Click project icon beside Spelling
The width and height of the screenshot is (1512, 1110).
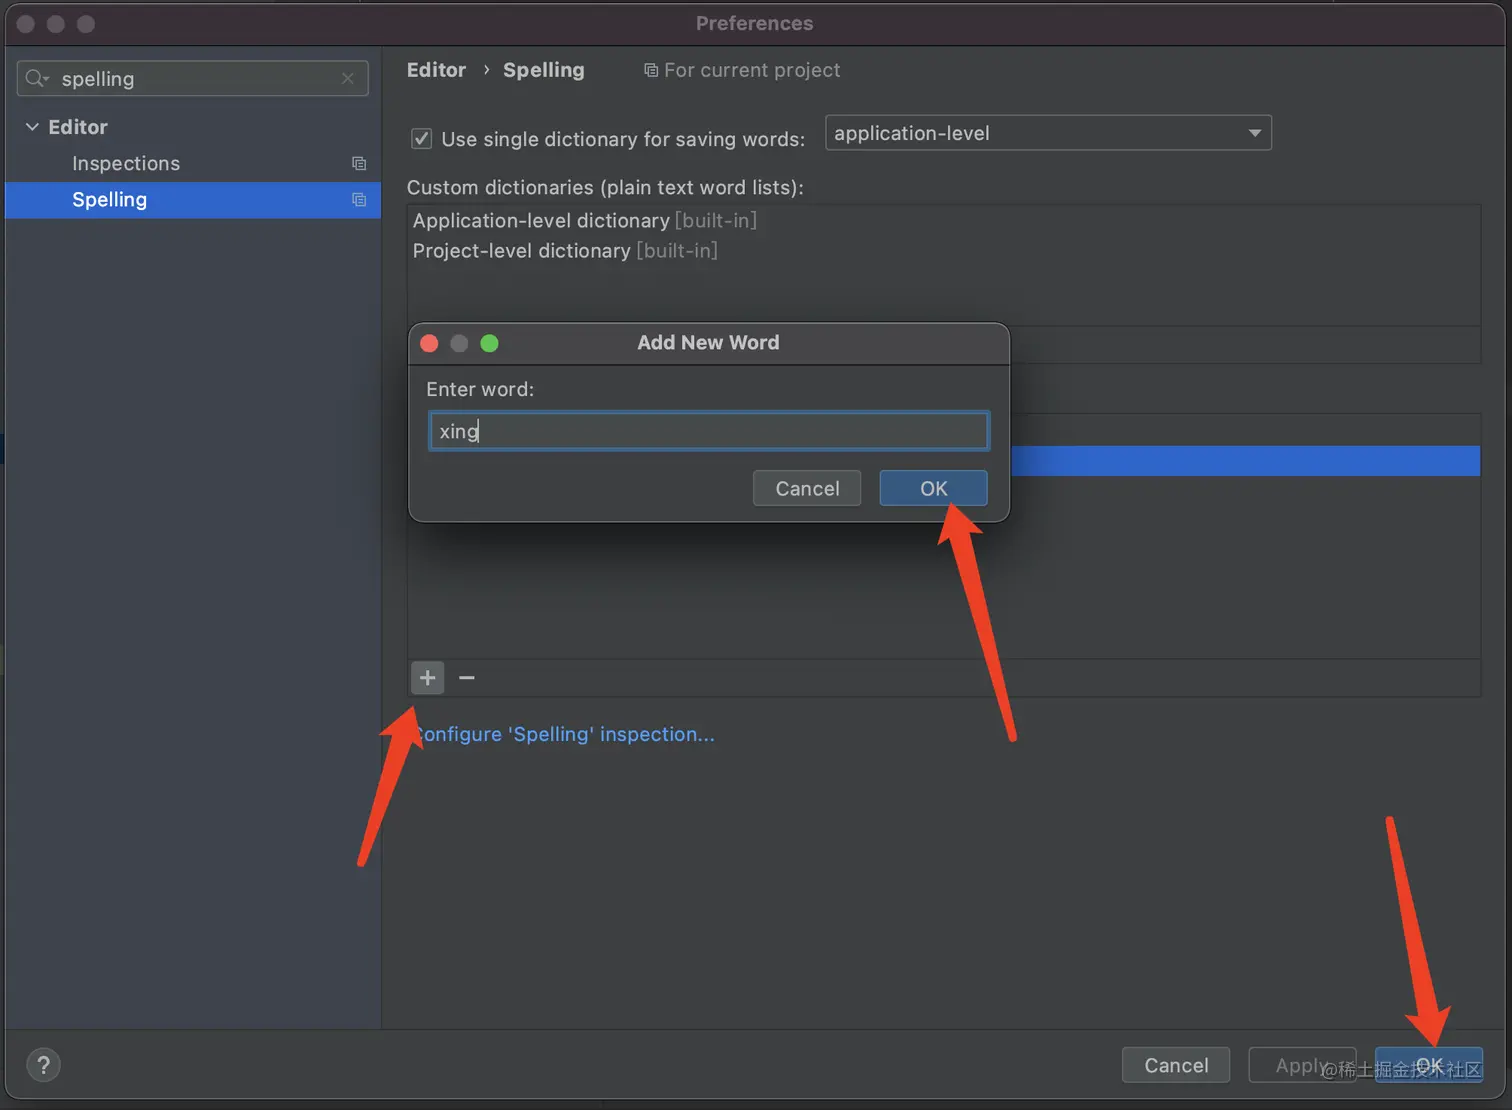tap(359, 200)
